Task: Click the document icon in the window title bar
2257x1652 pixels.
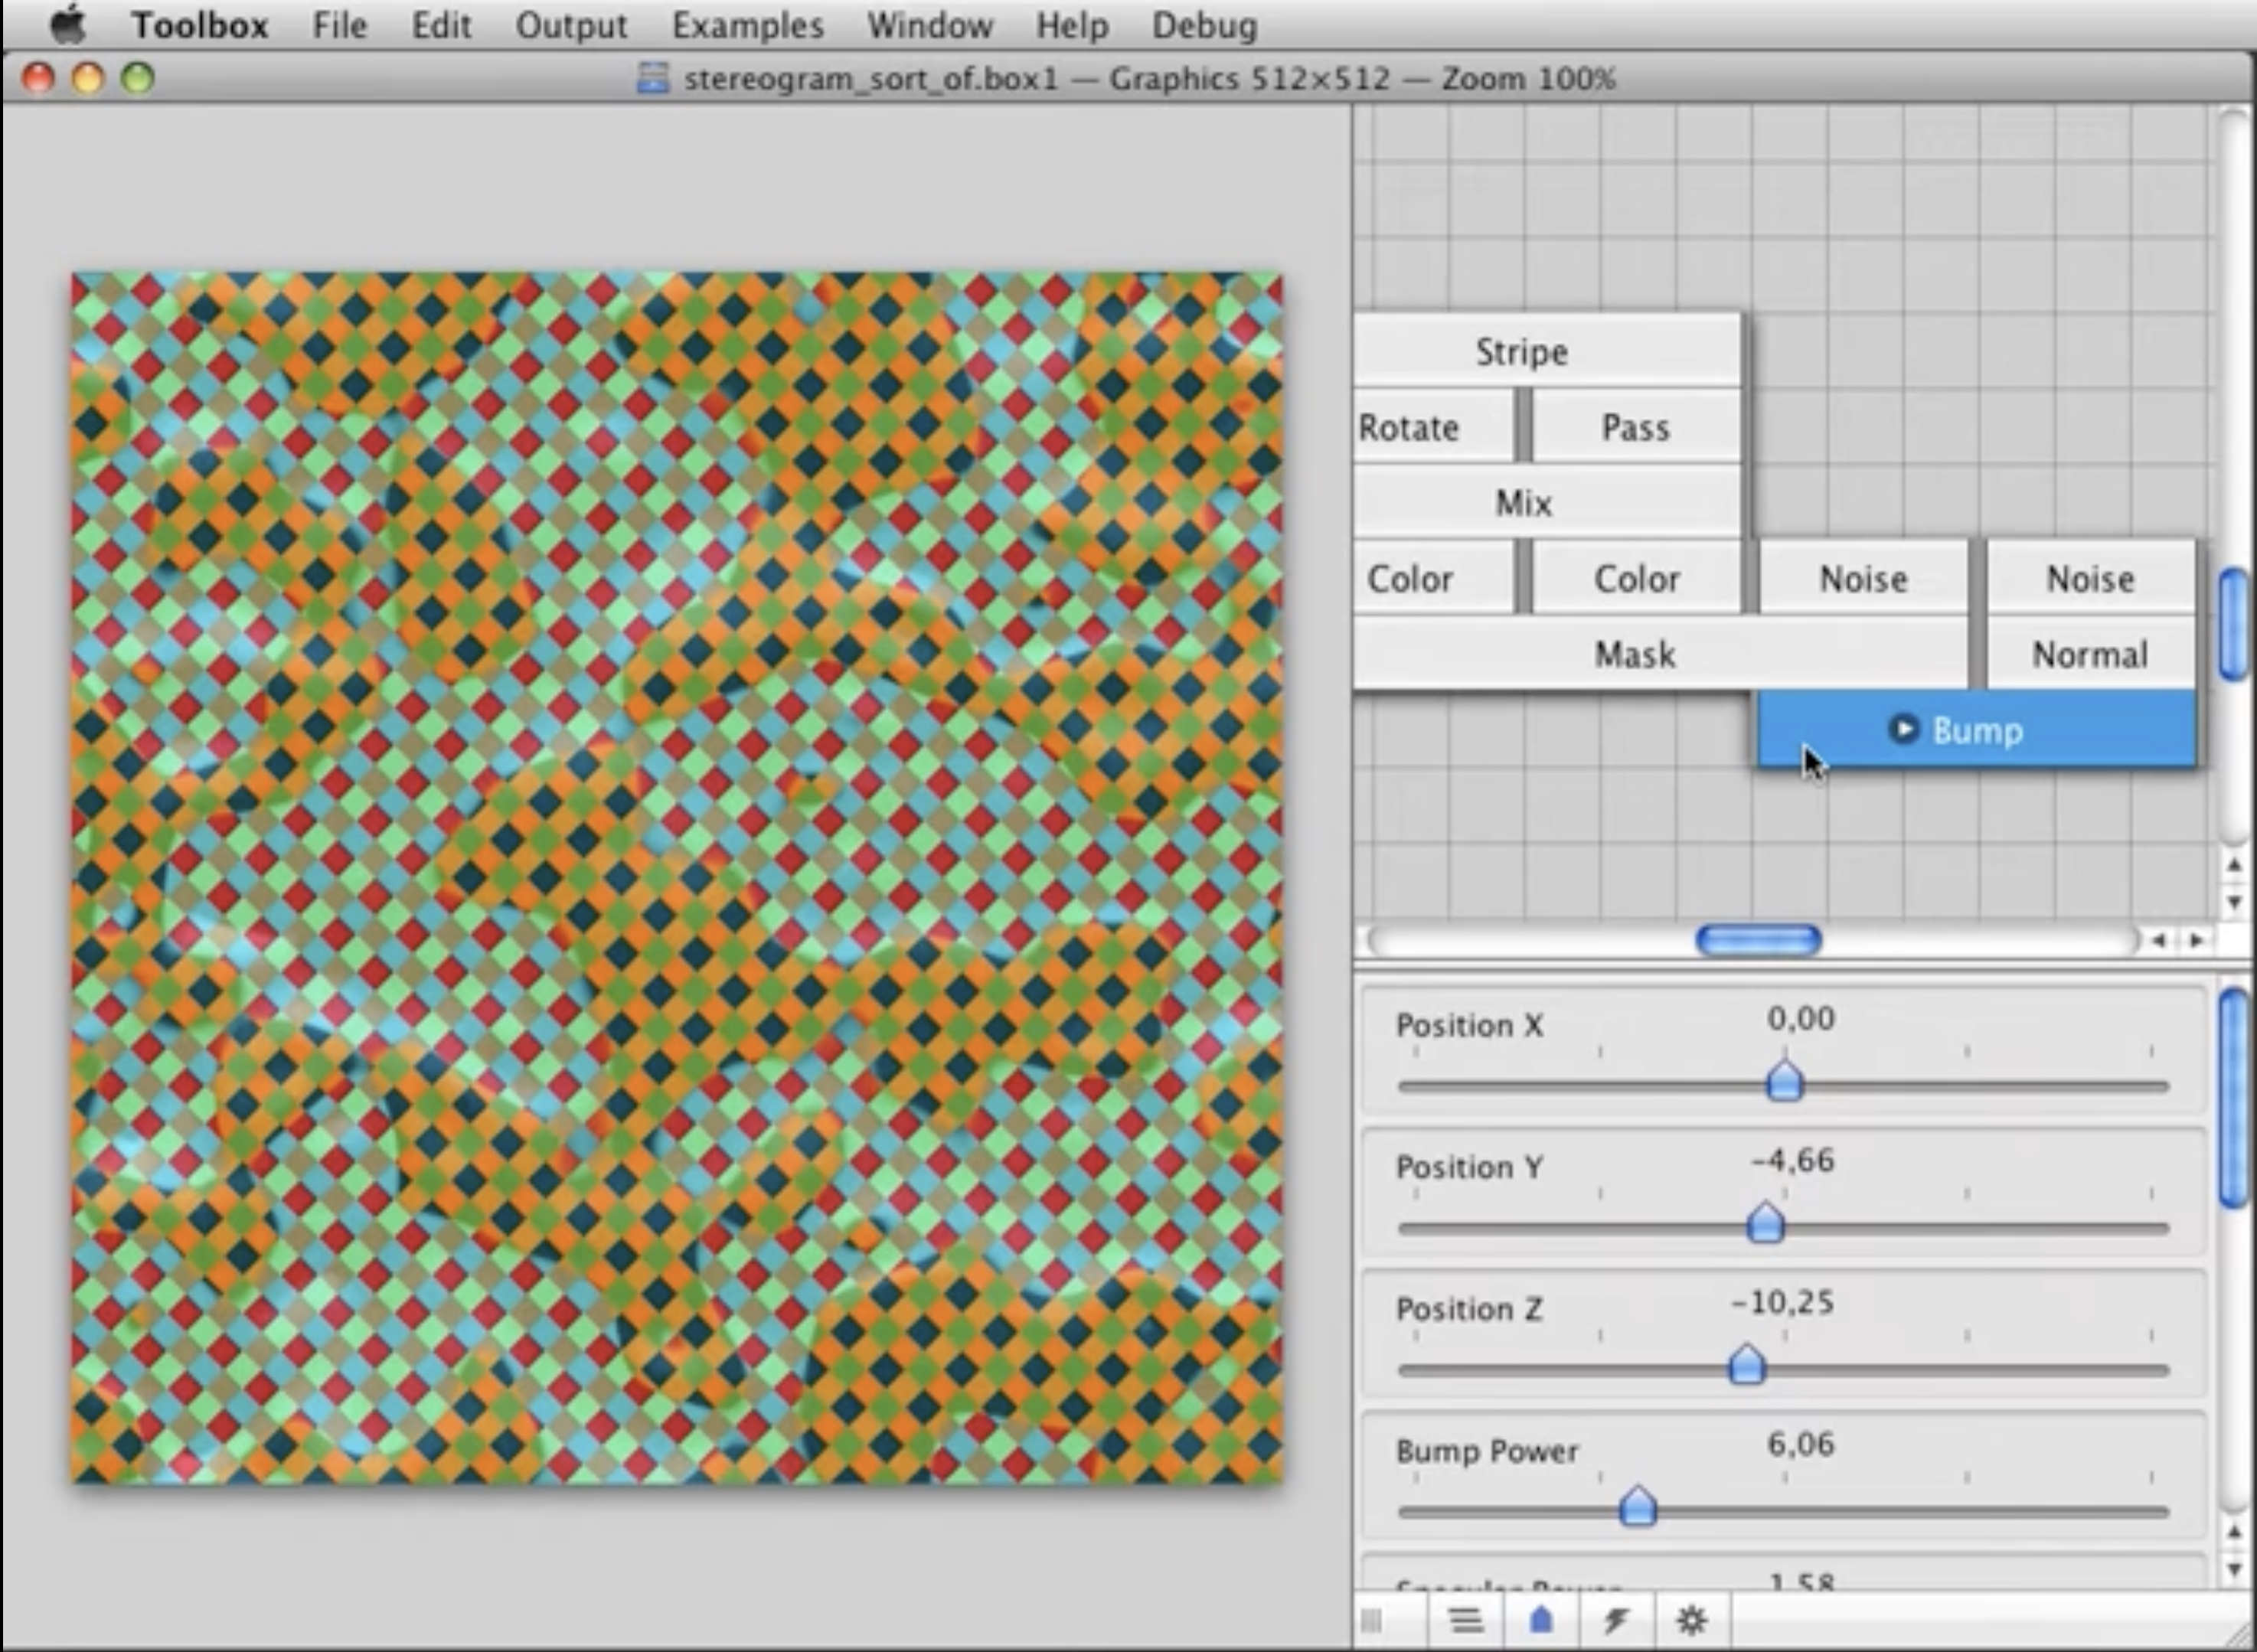Action: point(653,78)
